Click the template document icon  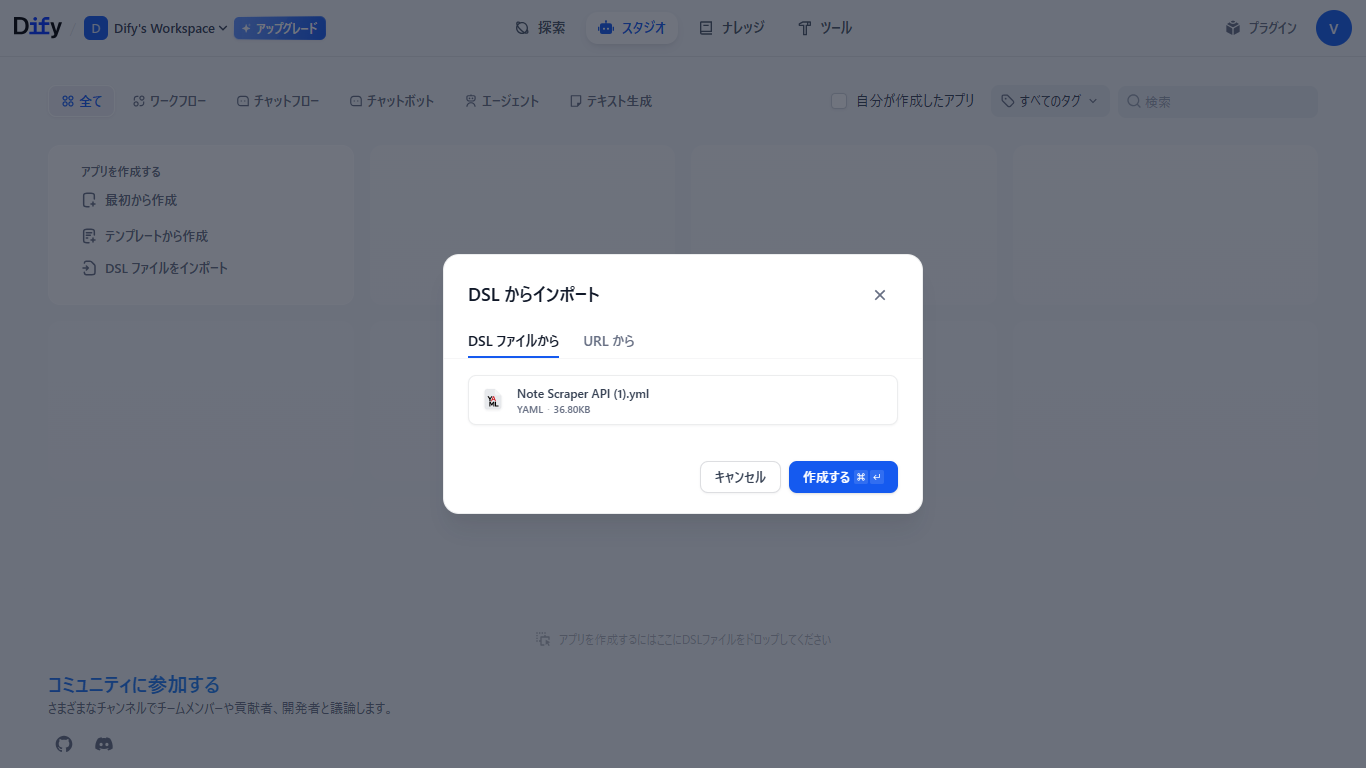point(89,236)
